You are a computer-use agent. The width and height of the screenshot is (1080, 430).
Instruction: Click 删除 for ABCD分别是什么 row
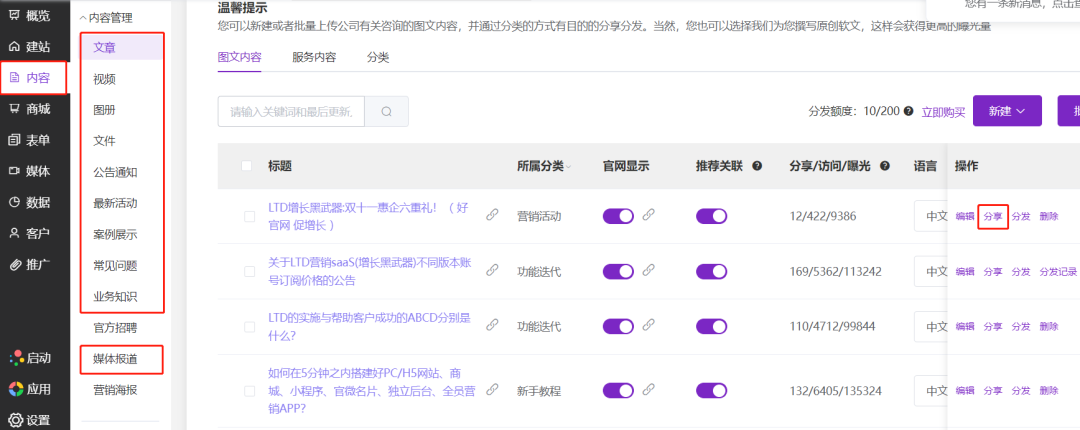(1049, 327)
